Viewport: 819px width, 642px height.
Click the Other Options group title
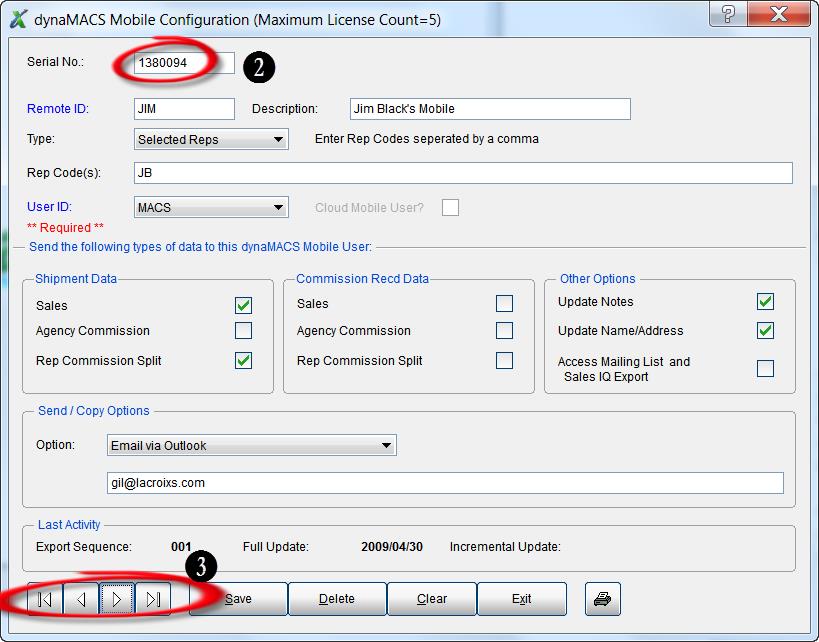pos(598,279)
